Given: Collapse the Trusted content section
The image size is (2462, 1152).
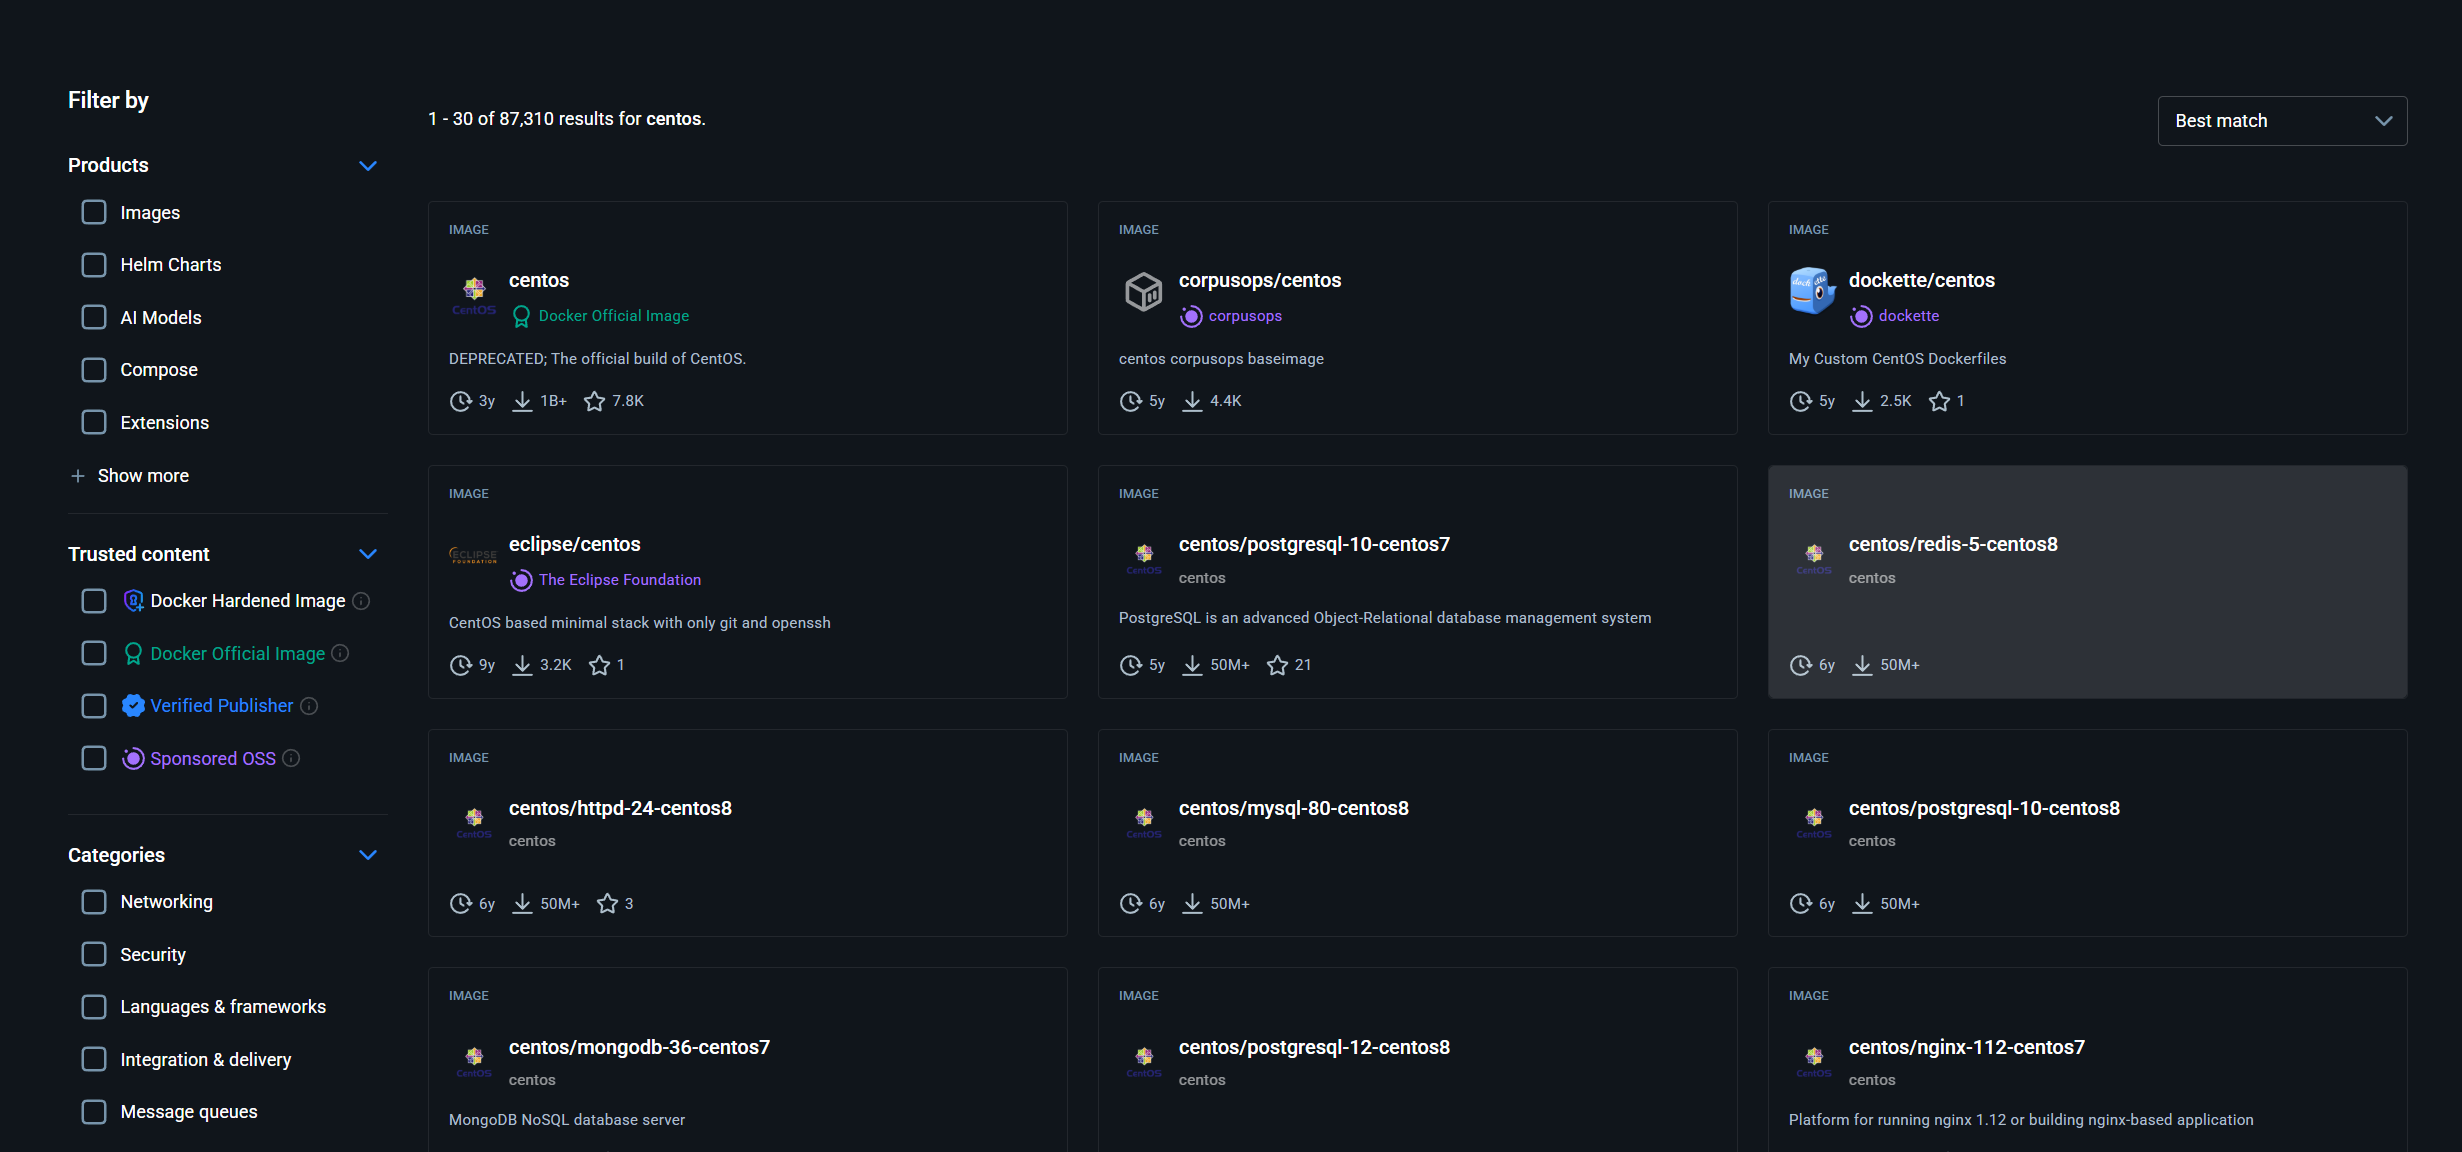Looking at the screenshot, I should click(368, 554).
